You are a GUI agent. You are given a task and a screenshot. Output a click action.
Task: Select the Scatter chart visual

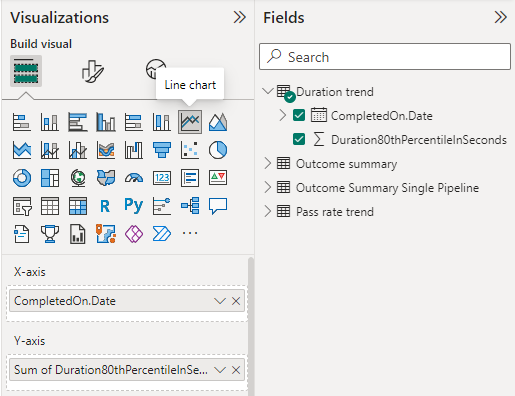click(190, 150)
